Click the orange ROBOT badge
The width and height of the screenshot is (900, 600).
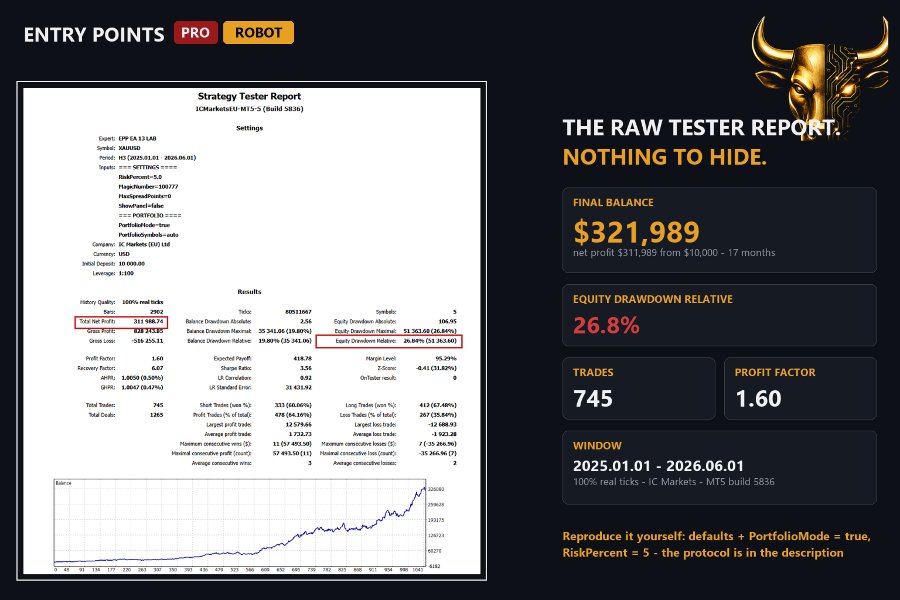tap(258, 33)
